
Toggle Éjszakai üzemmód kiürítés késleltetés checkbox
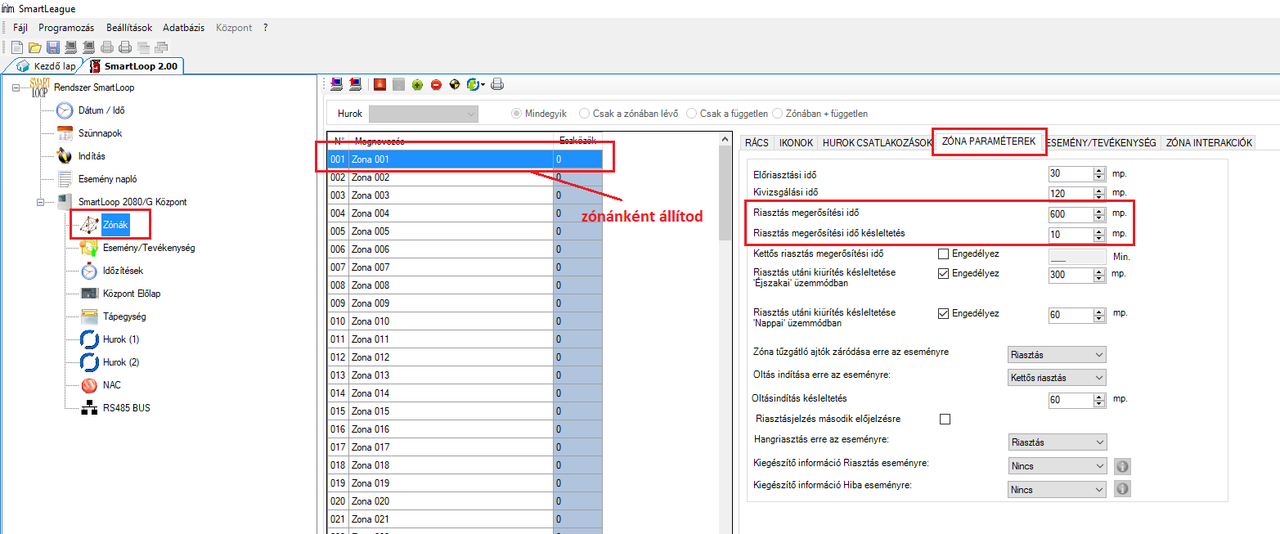pyautogui.click(x=943, y=273)
